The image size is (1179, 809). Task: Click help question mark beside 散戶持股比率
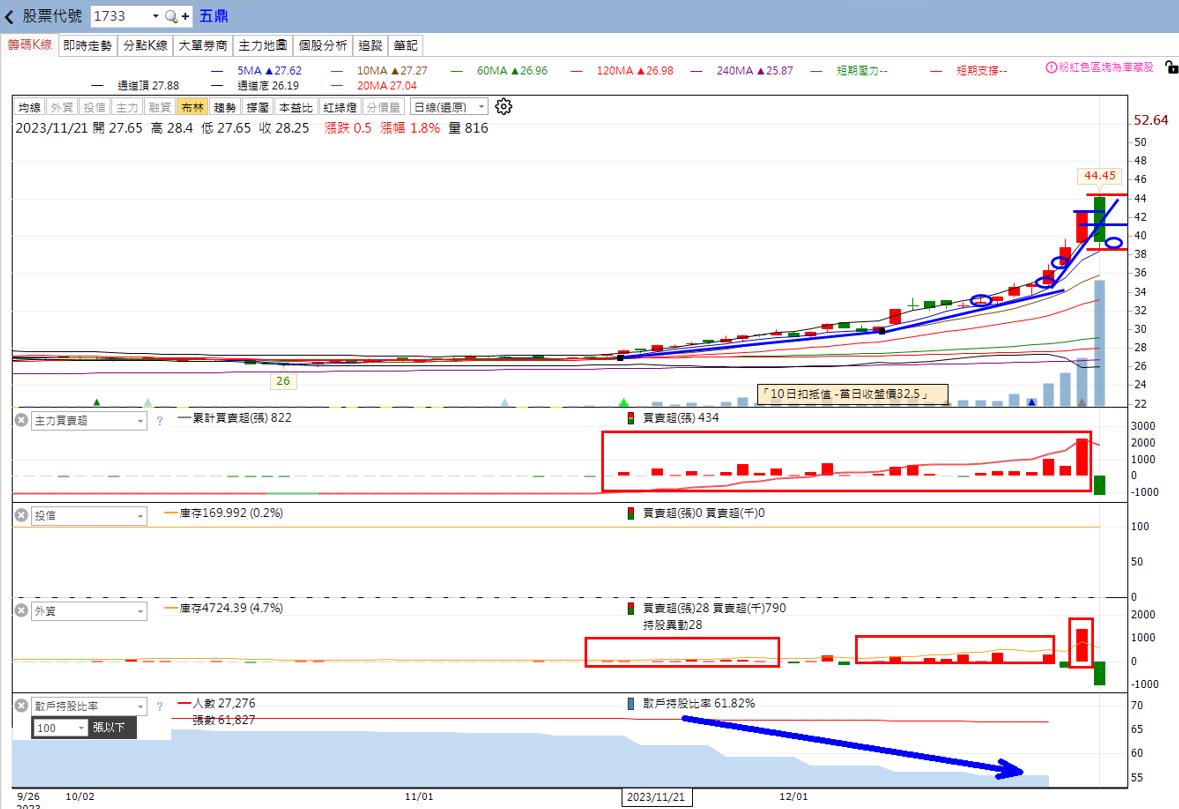(159, 707)
